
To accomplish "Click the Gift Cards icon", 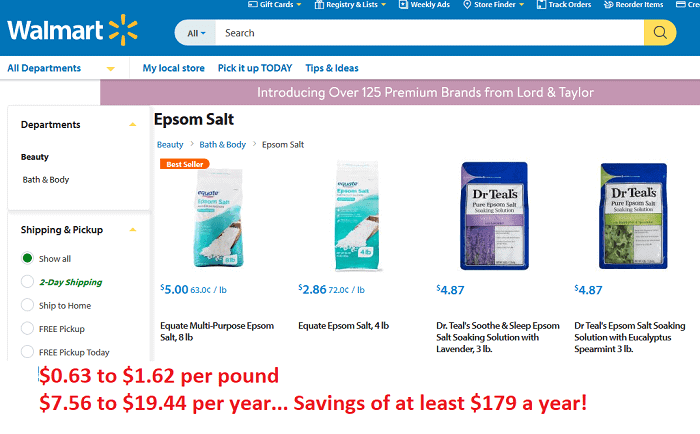I will click(251, 5).
